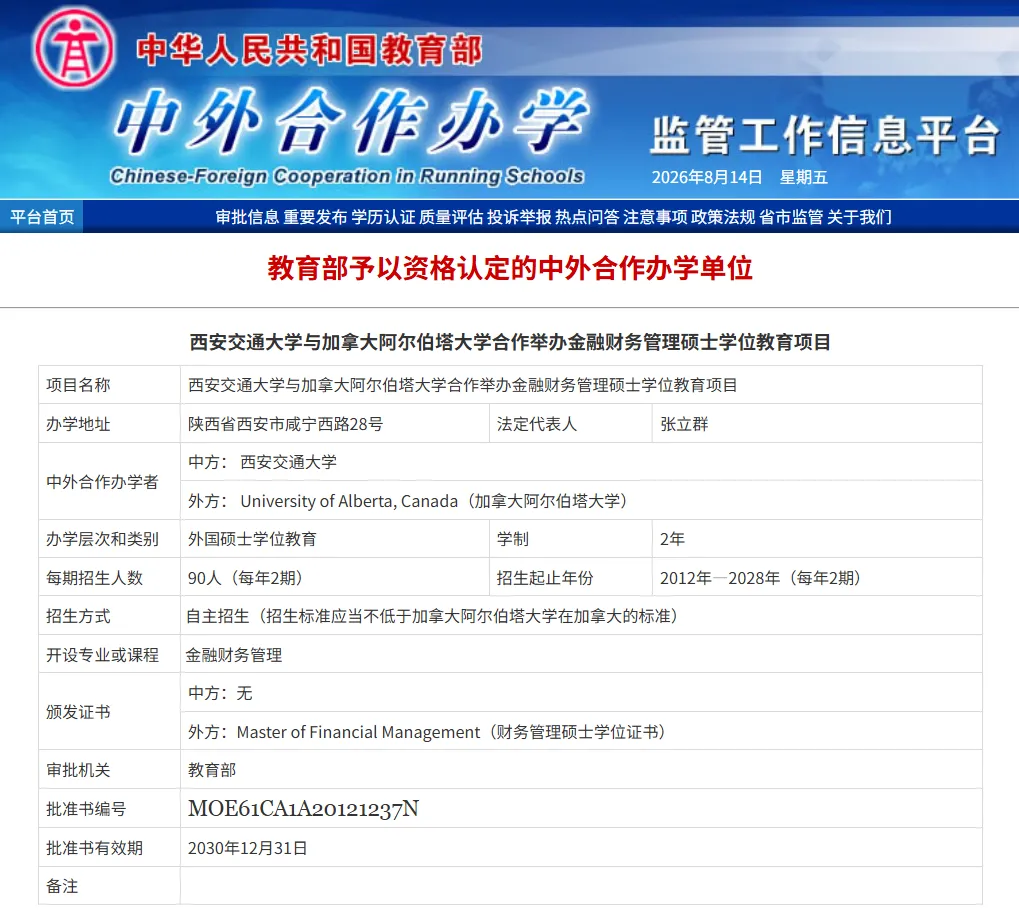Click the 开设专业或课程 label cell
Image resolution: width=1019 pixels, height=915 pixels.
tap(109, 654)
